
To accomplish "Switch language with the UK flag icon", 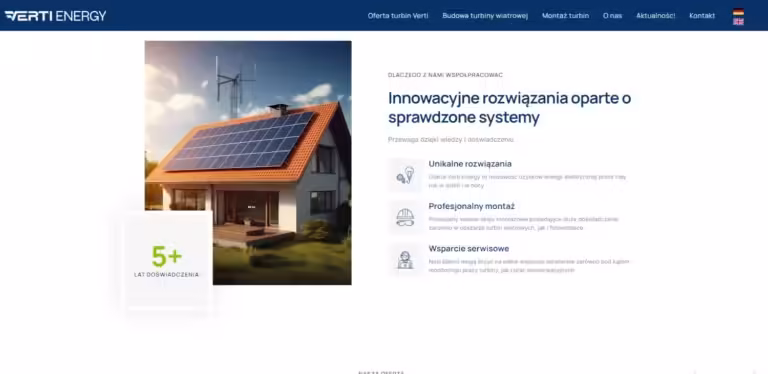I will (738, 22).
